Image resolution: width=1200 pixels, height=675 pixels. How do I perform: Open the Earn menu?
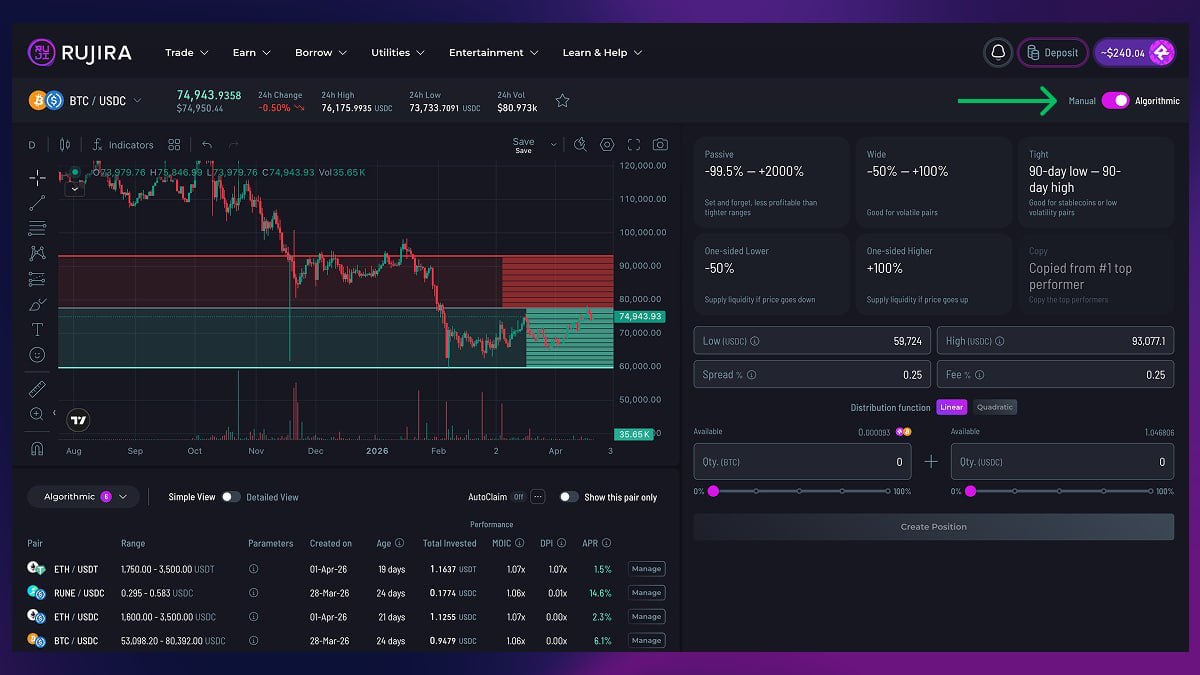[x=252, y=53]
